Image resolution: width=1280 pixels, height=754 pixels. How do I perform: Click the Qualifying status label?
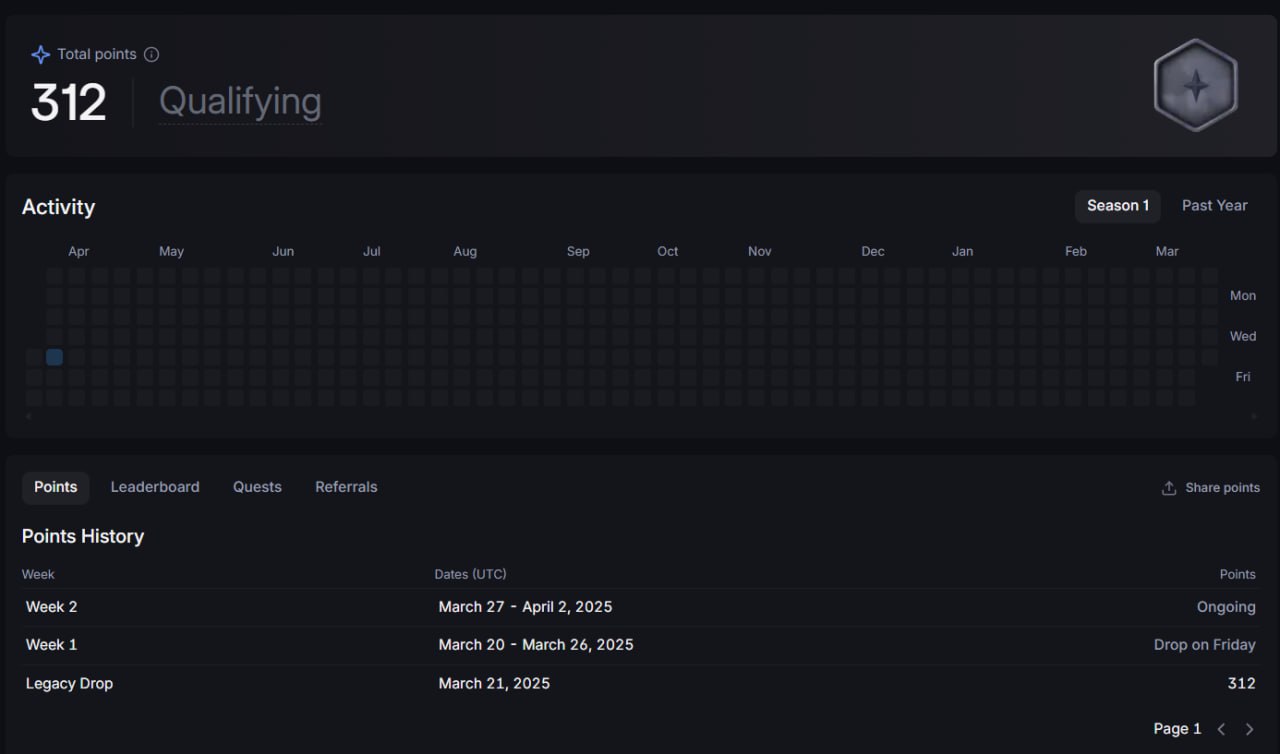coord(240,101)
